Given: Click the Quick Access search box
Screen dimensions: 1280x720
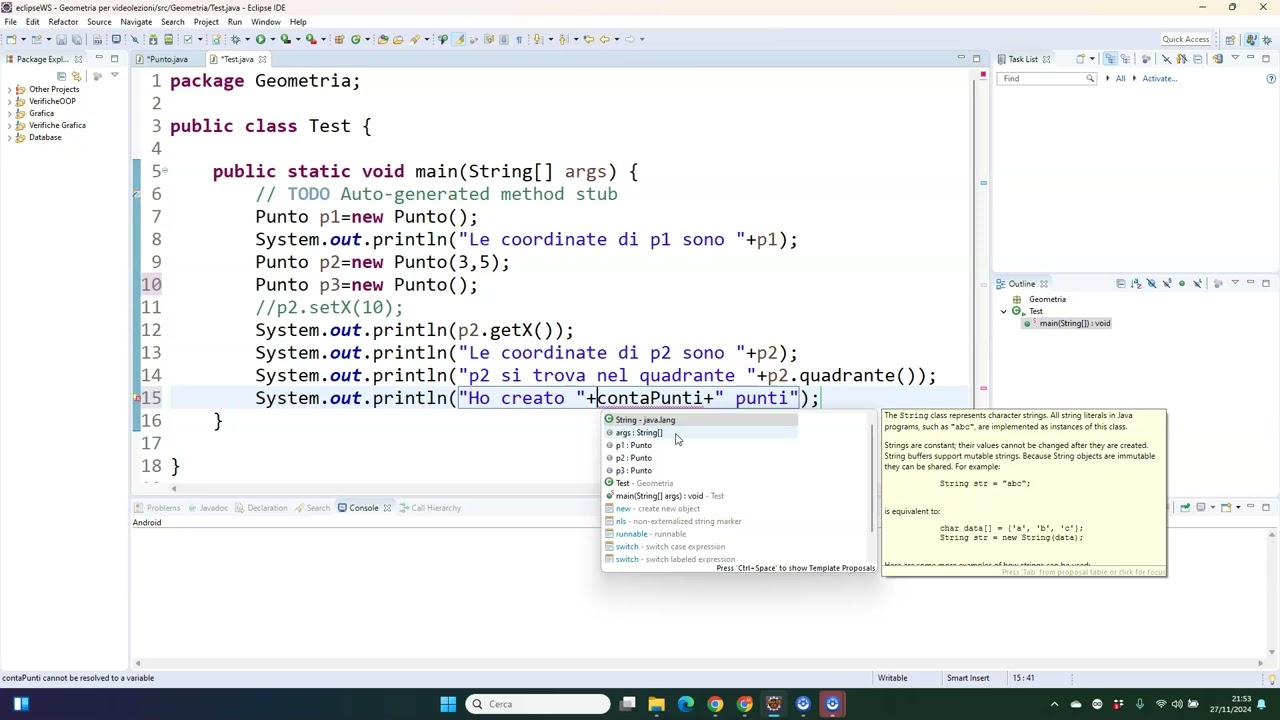Looking at the screenshot, I should coord(1186,39).
